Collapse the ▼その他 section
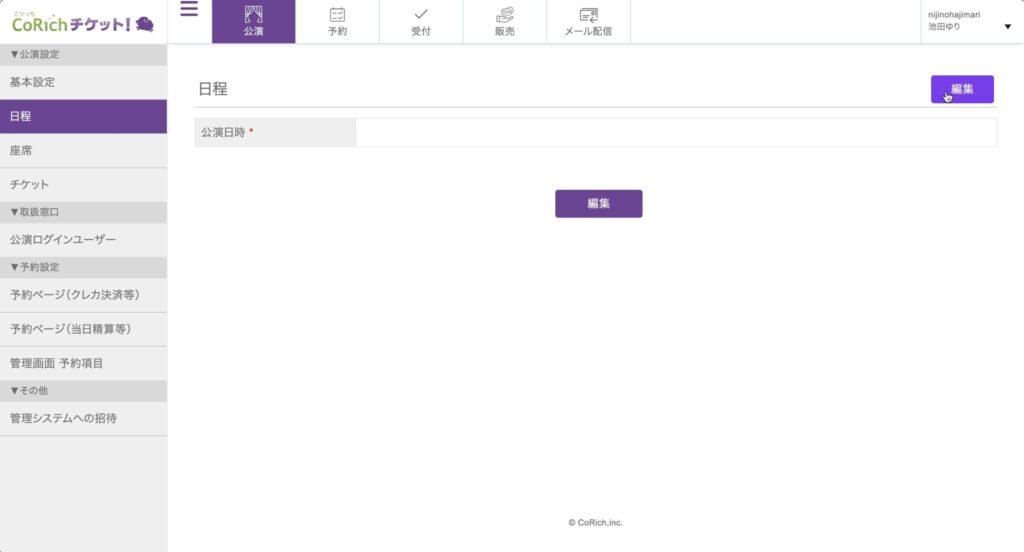Screen dimensions: 1024x552 click(30, 390)
